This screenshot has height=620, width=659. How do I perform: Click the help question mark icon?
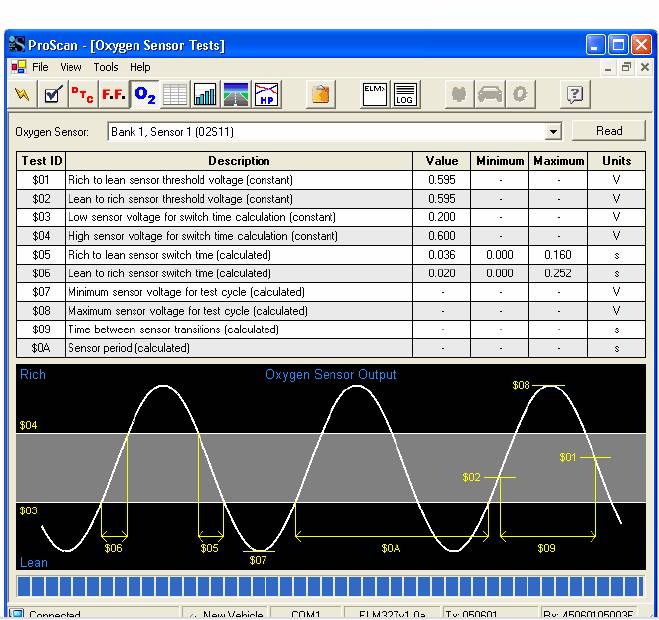(575, 95)
